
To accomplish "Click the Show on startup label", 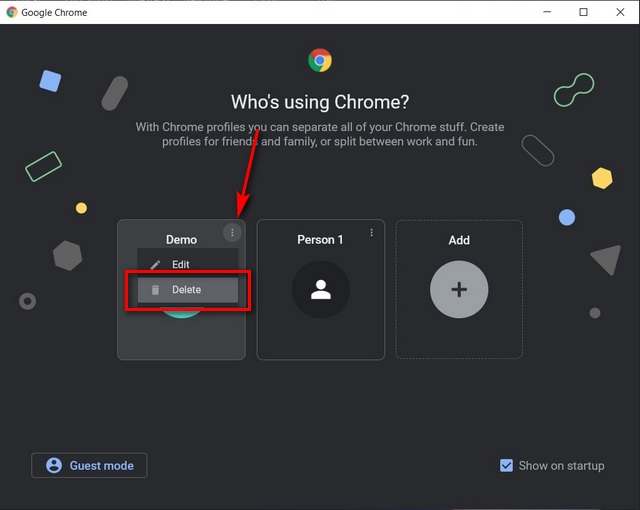I will coord(562,466).
